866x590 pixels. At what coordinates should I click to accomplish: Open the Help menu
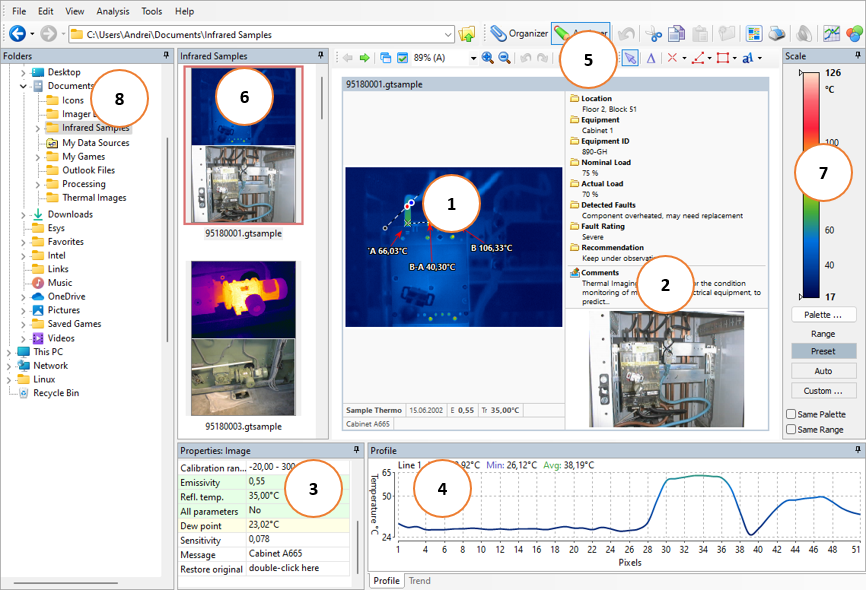(184, 11)
